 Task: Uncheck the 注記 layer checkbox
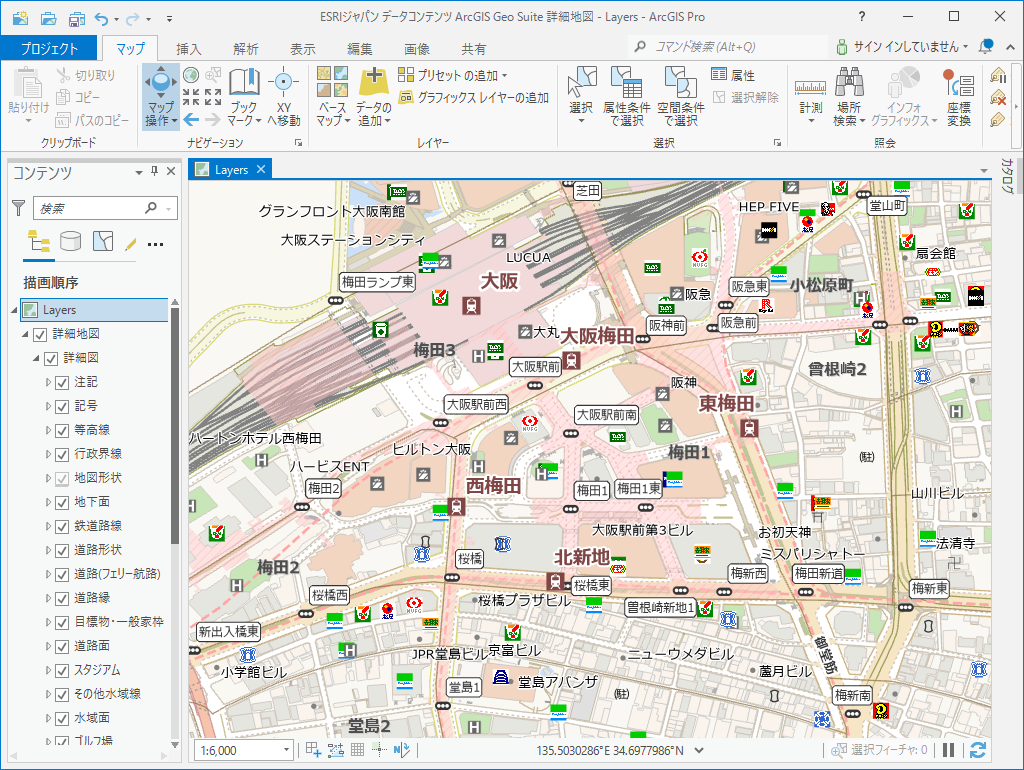coord(62,382)
